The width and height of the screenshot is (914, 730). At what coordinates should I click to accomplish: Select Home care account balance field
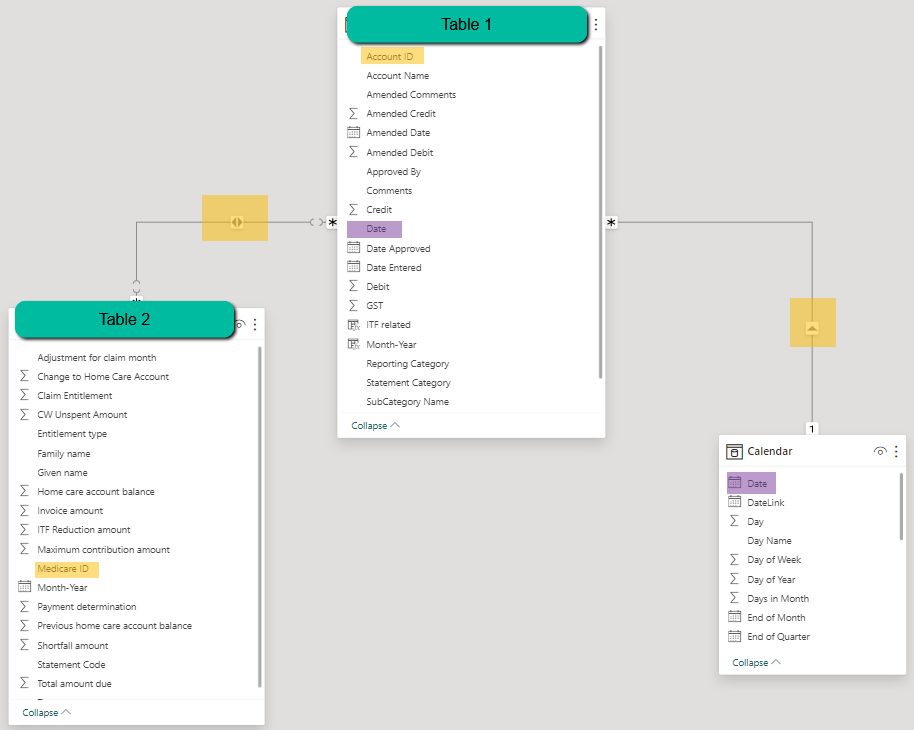click(96, 492)
